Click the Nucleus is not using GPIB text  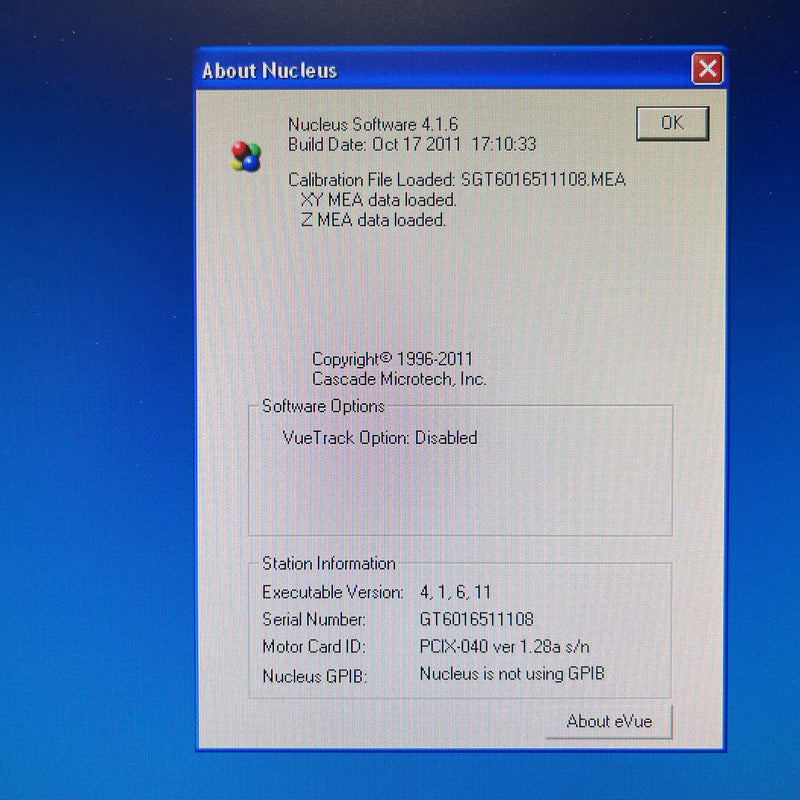(511, 674)
